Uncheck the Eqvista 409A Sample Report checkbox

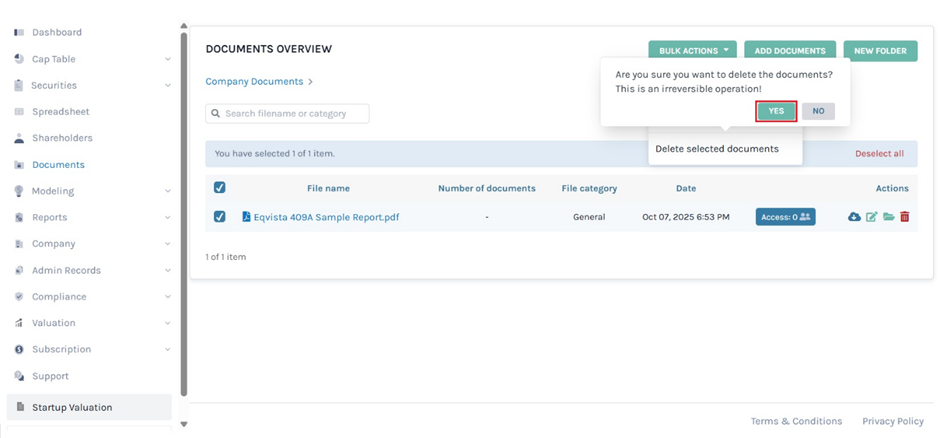[220, 217]
